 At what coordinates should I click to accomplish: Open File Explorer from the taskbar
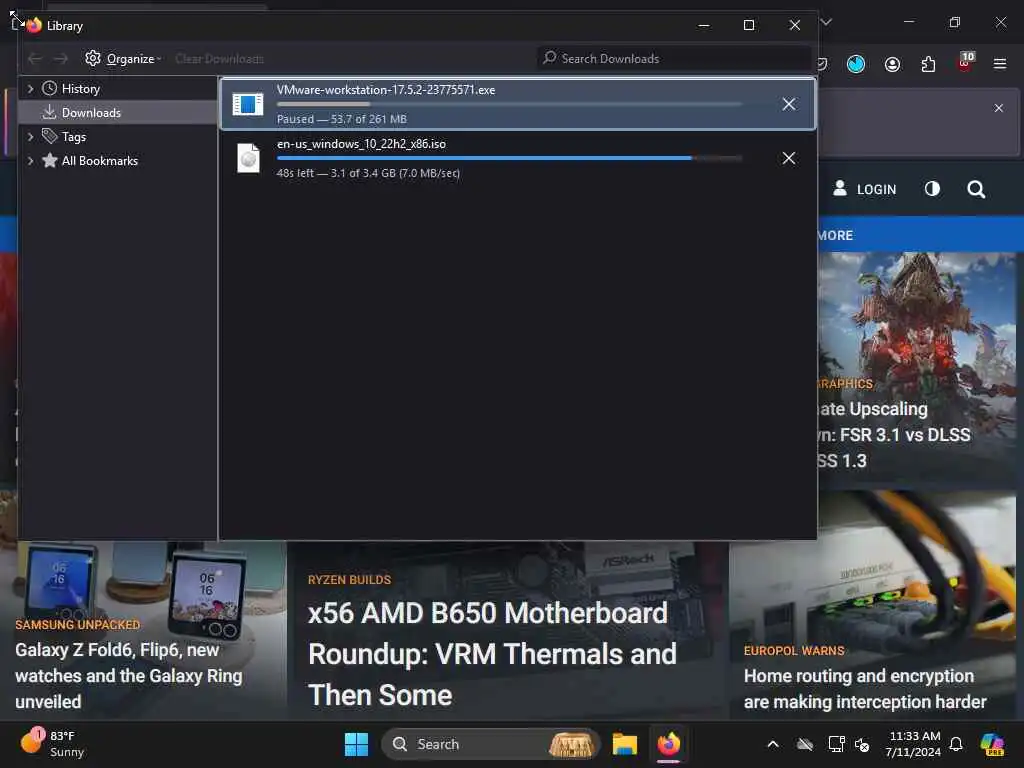pos(625,744)
